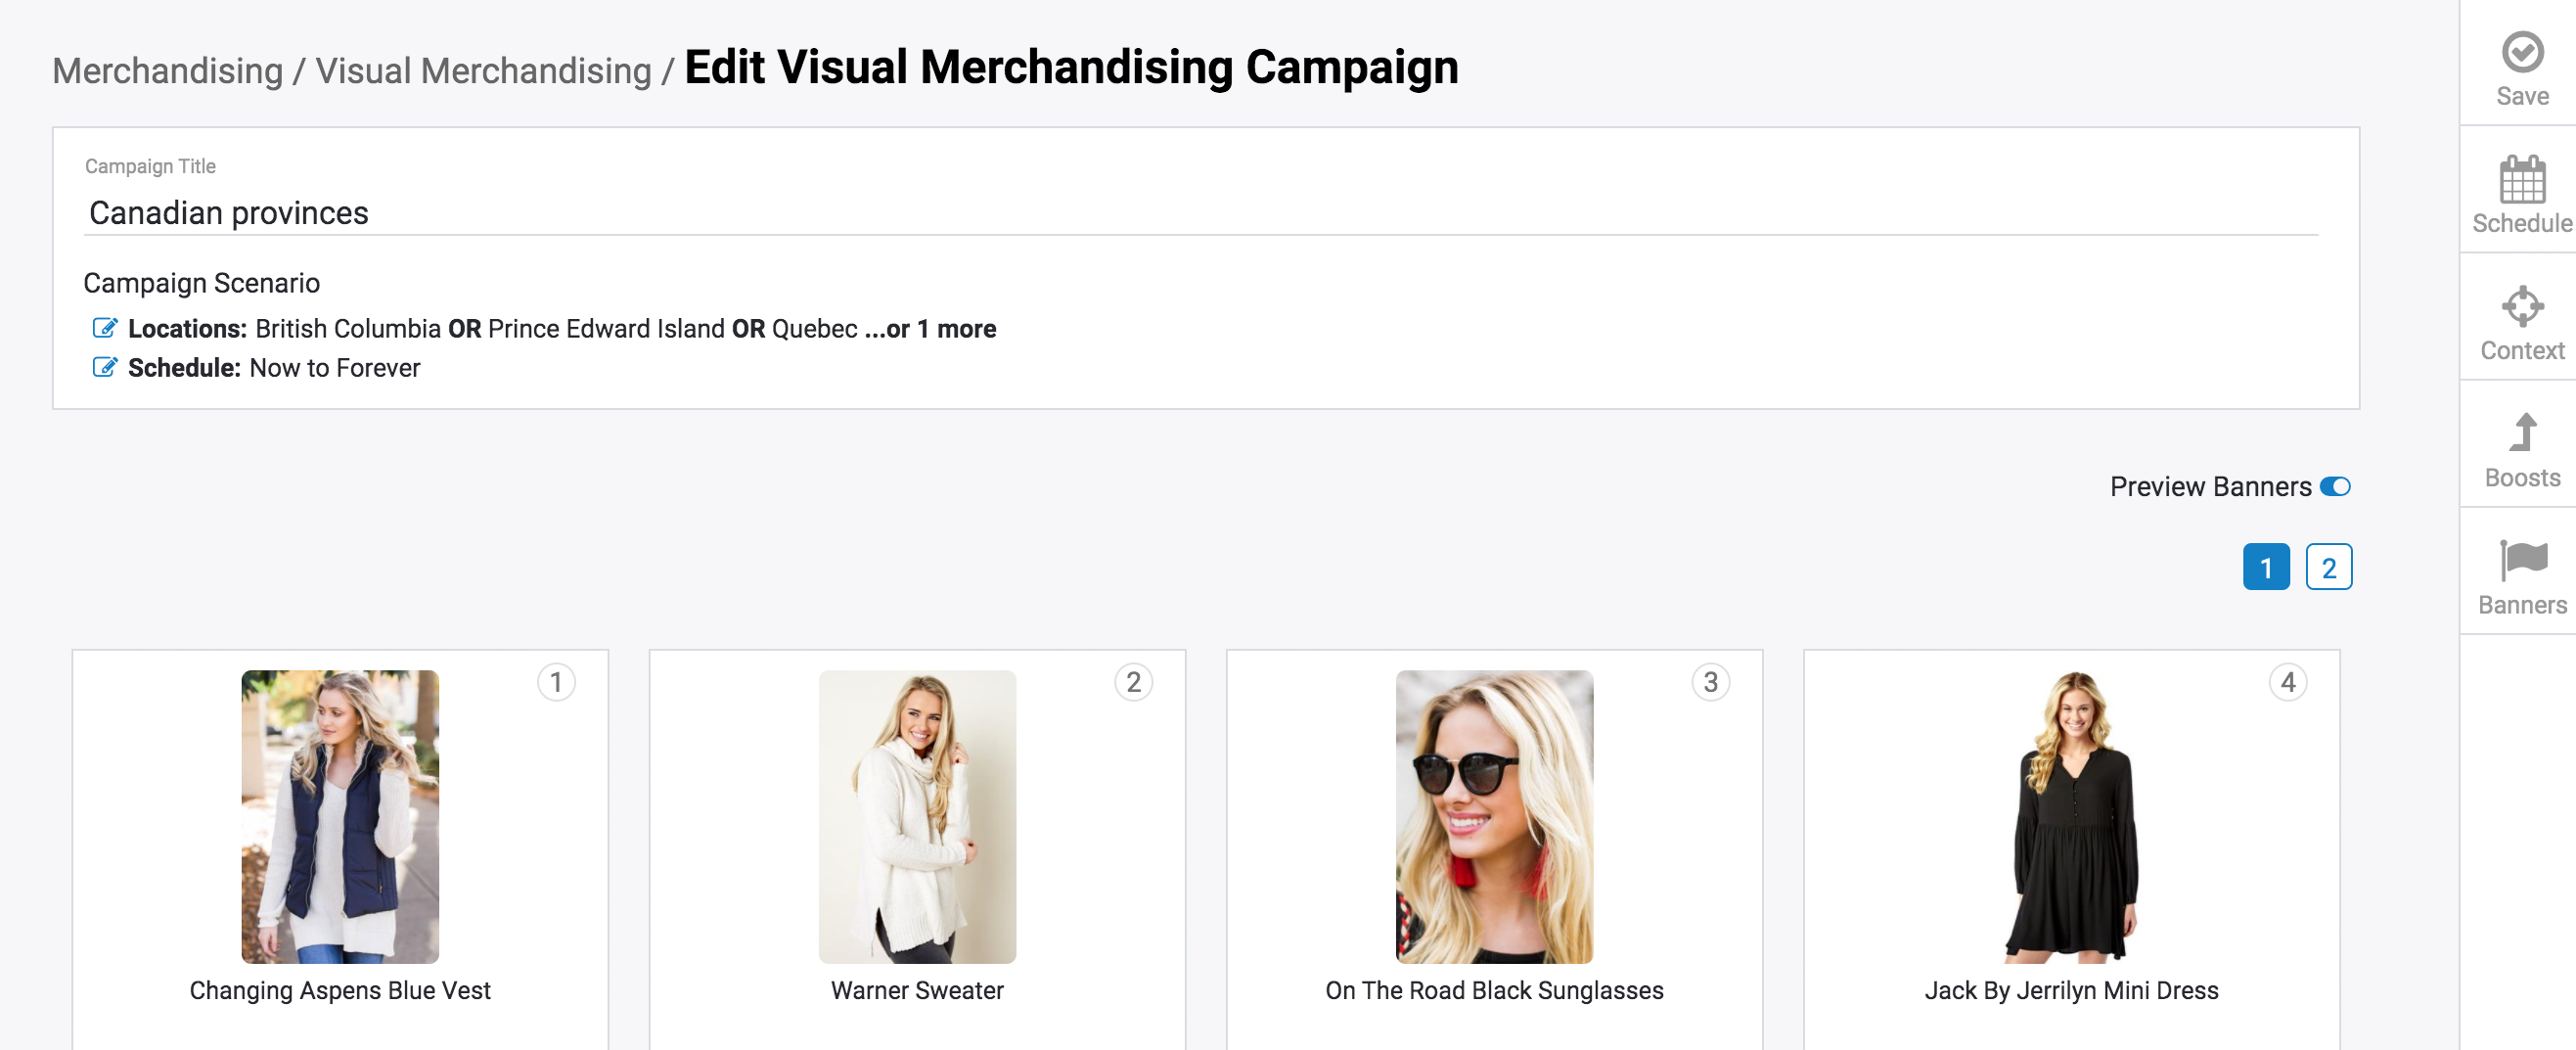Click the On The Road Black Sunglasses image
Image resolution: width=2576 pixels, height=1050 pixels.
(1494, 816)
